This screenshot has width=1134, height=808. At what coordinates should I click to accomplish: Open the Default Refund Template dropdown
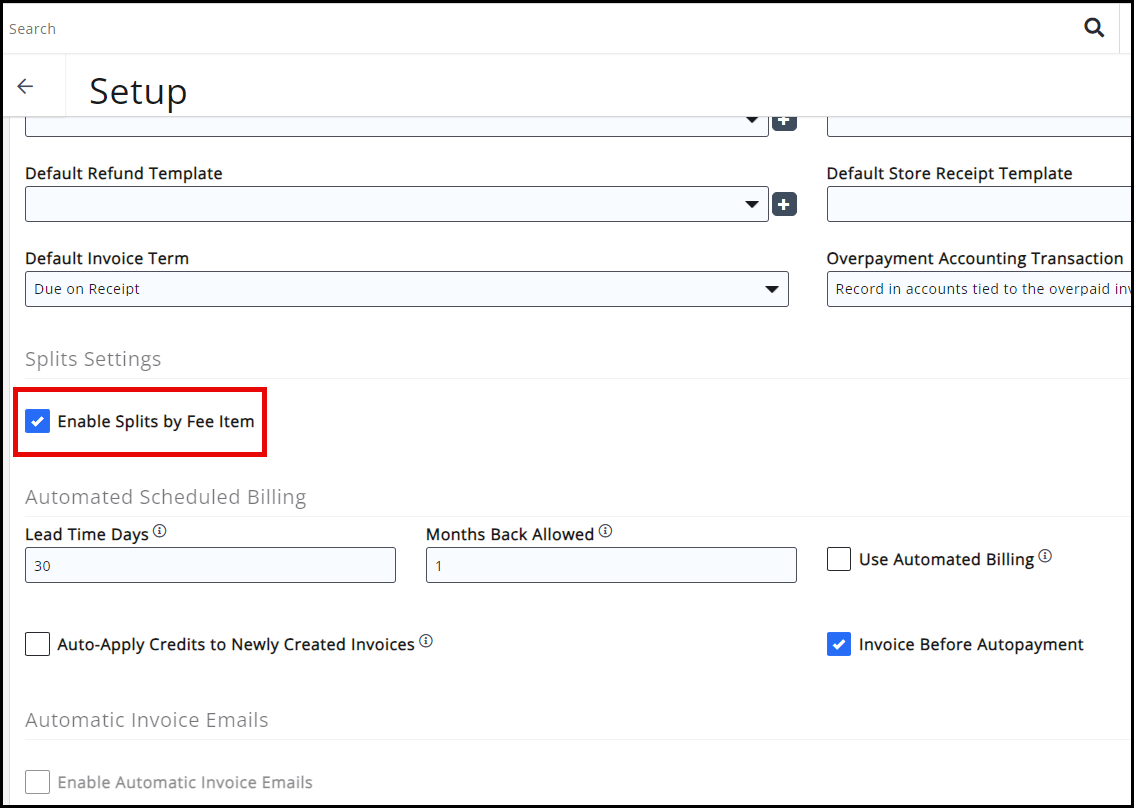tap(396, 204)
